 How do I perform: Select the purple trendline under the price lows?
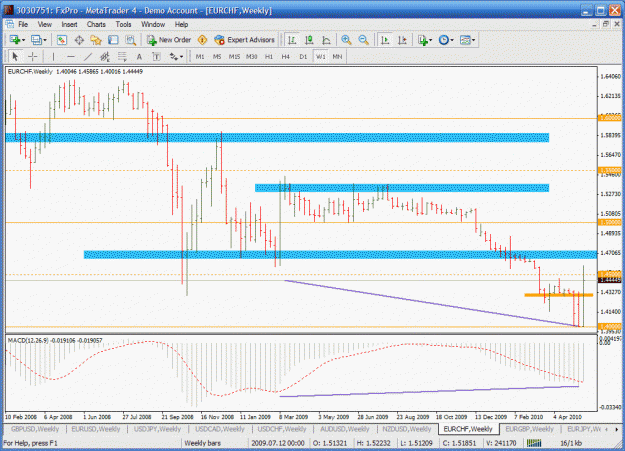pyautogui.click(x=432, y=303)
